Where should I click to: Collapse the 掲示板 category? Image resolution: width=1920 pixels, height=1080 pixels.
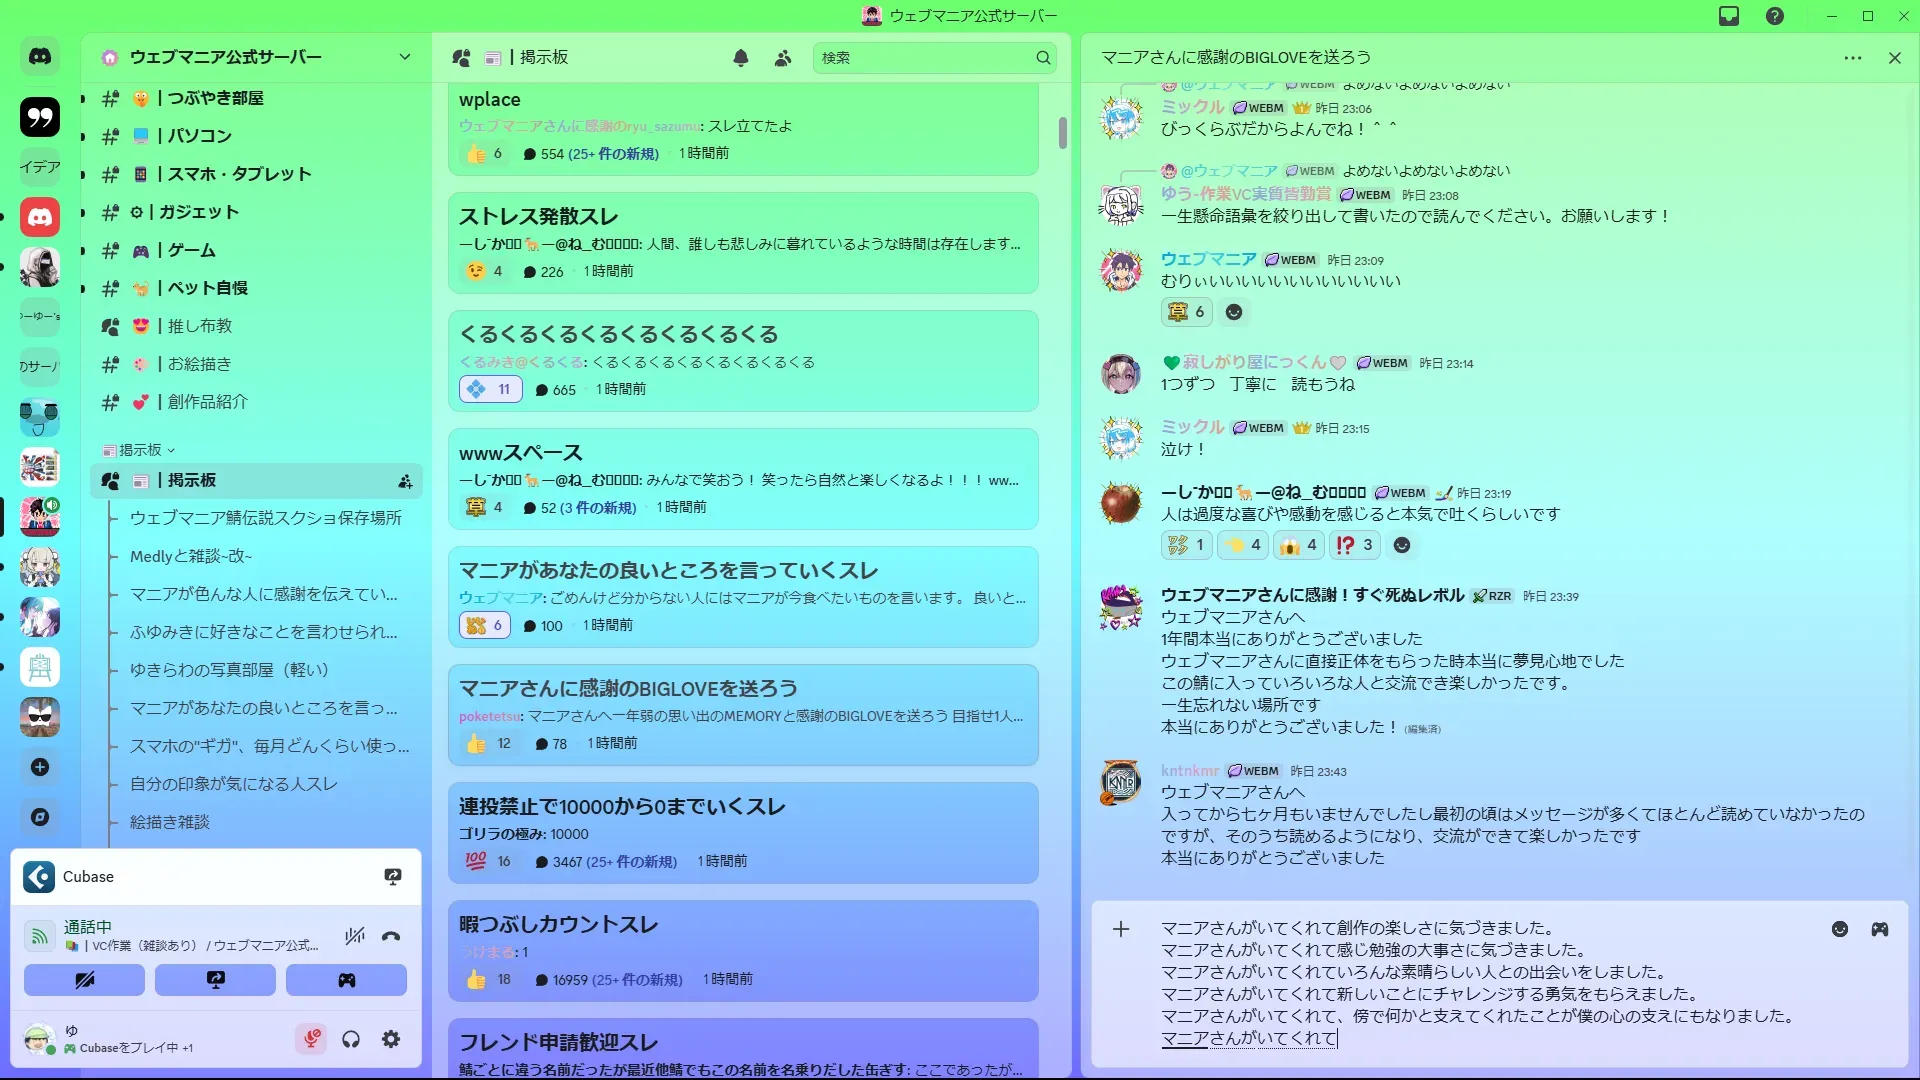click(x=140, y=450)
